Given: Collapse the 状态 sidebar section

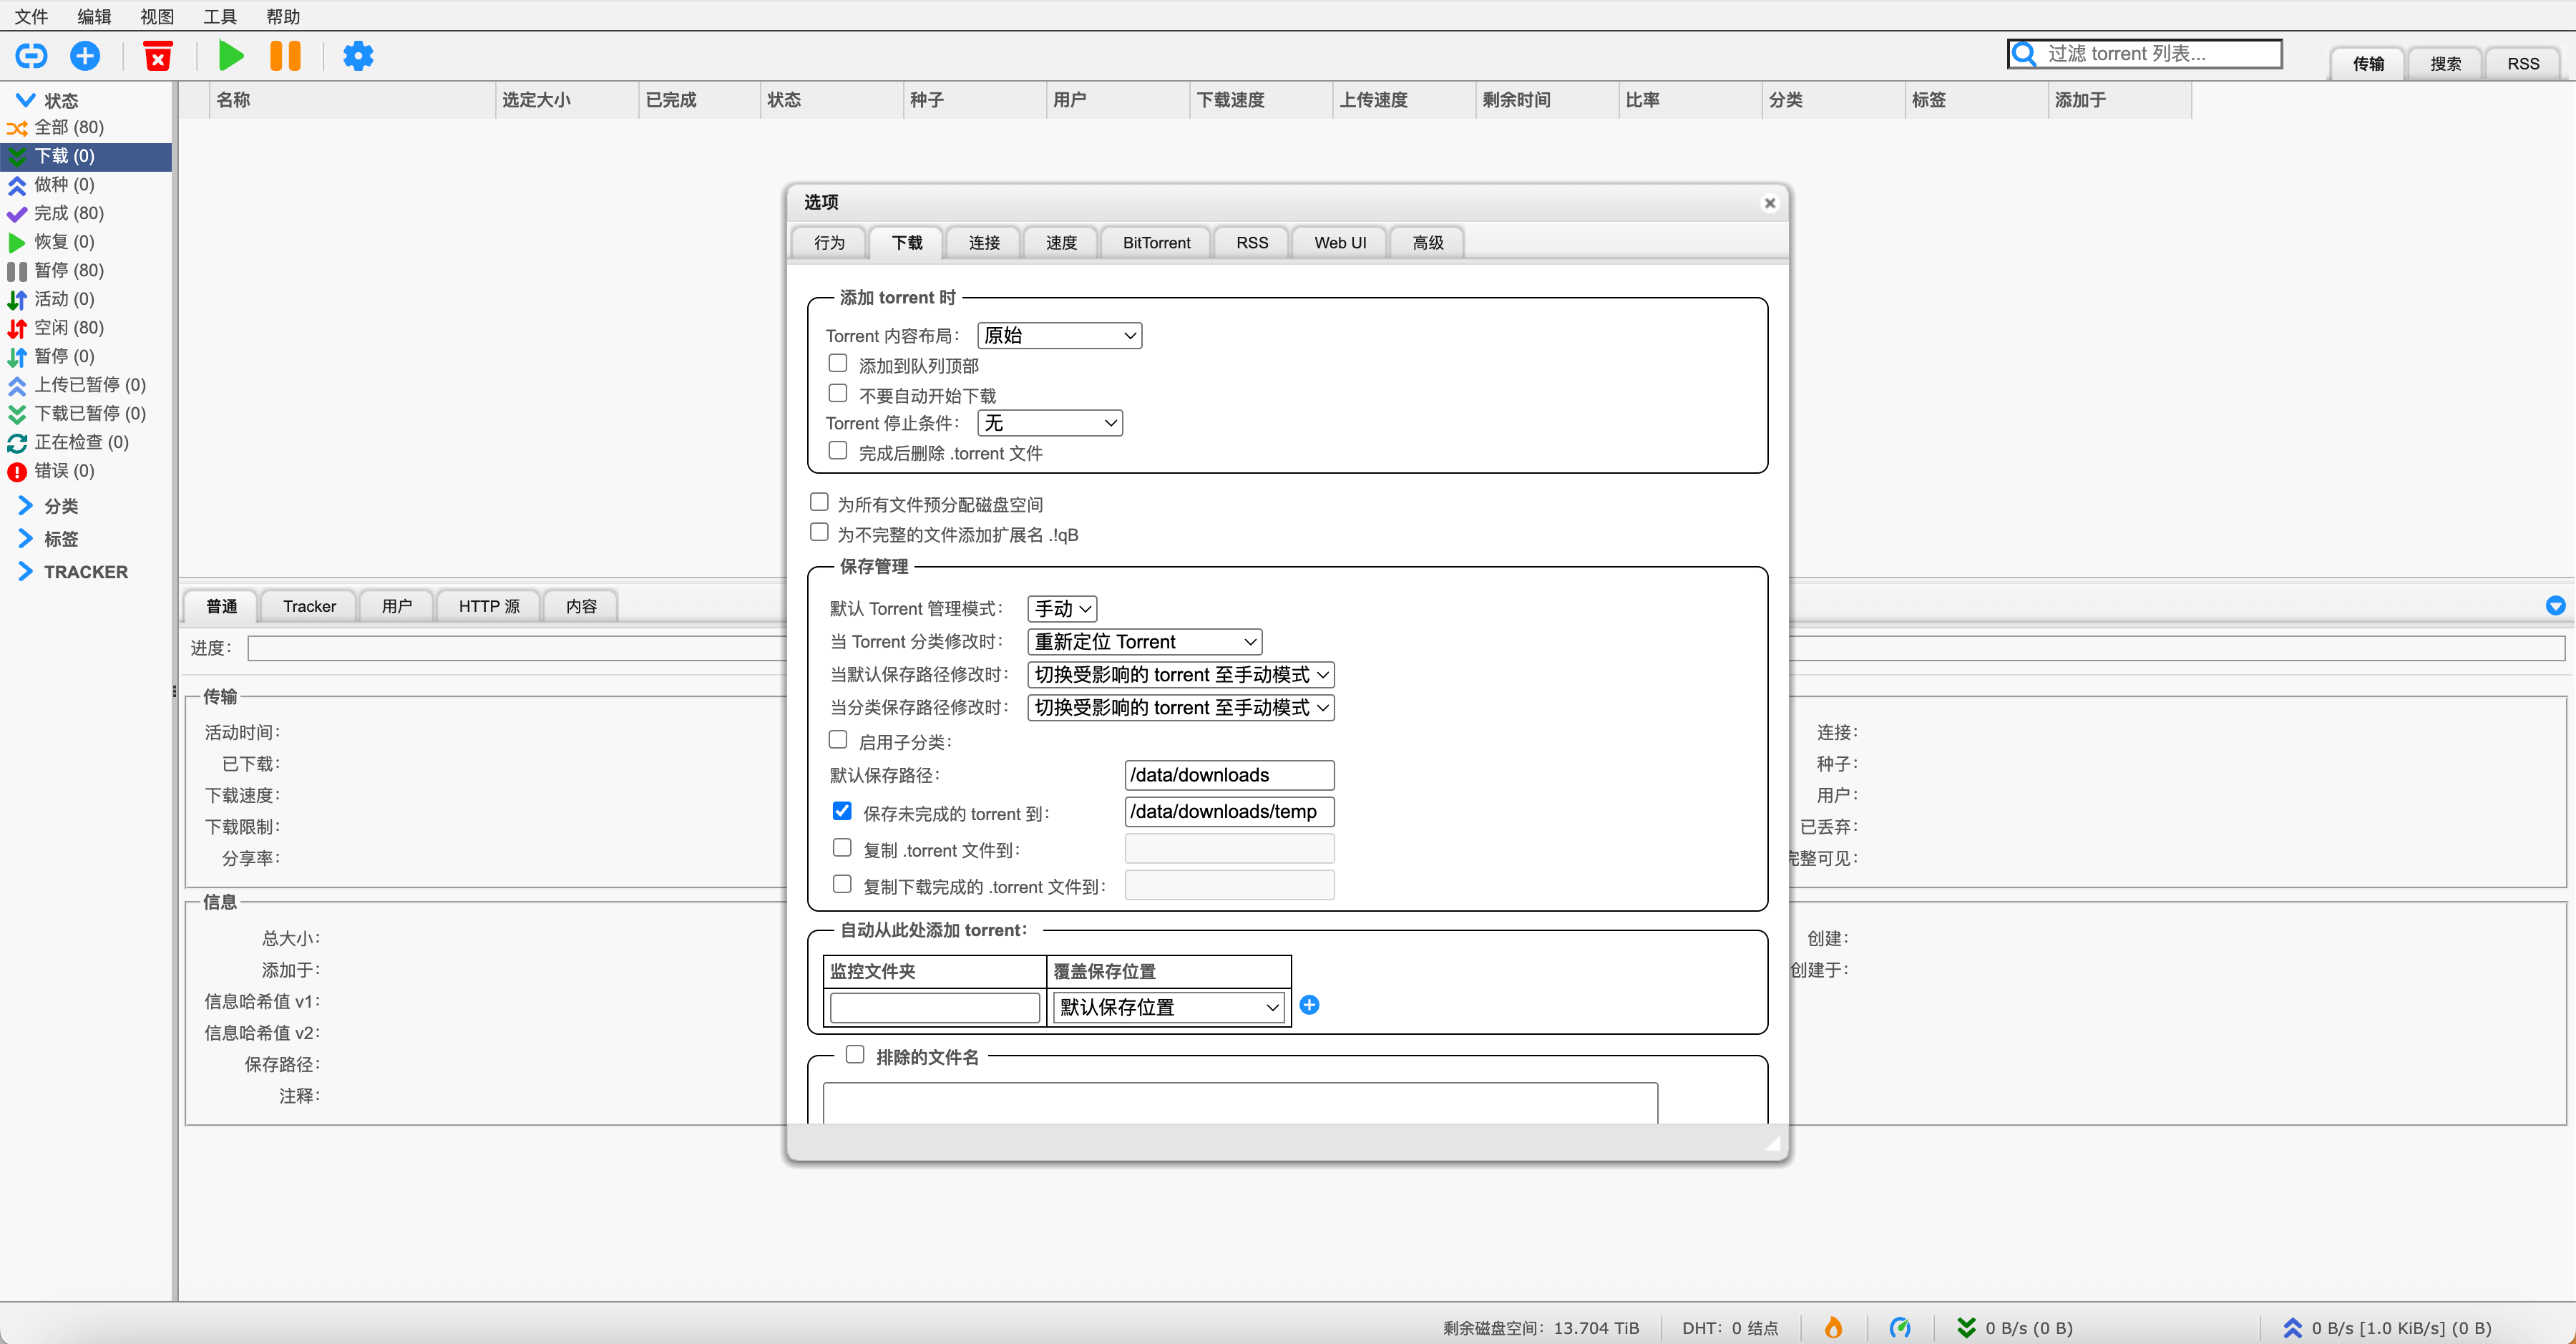Looking at the screenshot, I should (26, 100).
